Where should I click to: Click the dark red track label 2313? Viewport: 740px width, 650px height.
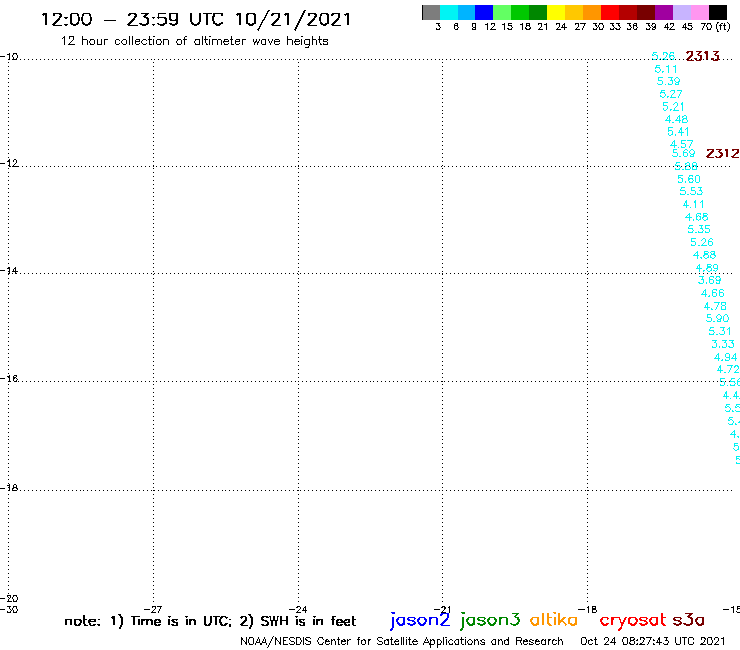click(702, 56)
